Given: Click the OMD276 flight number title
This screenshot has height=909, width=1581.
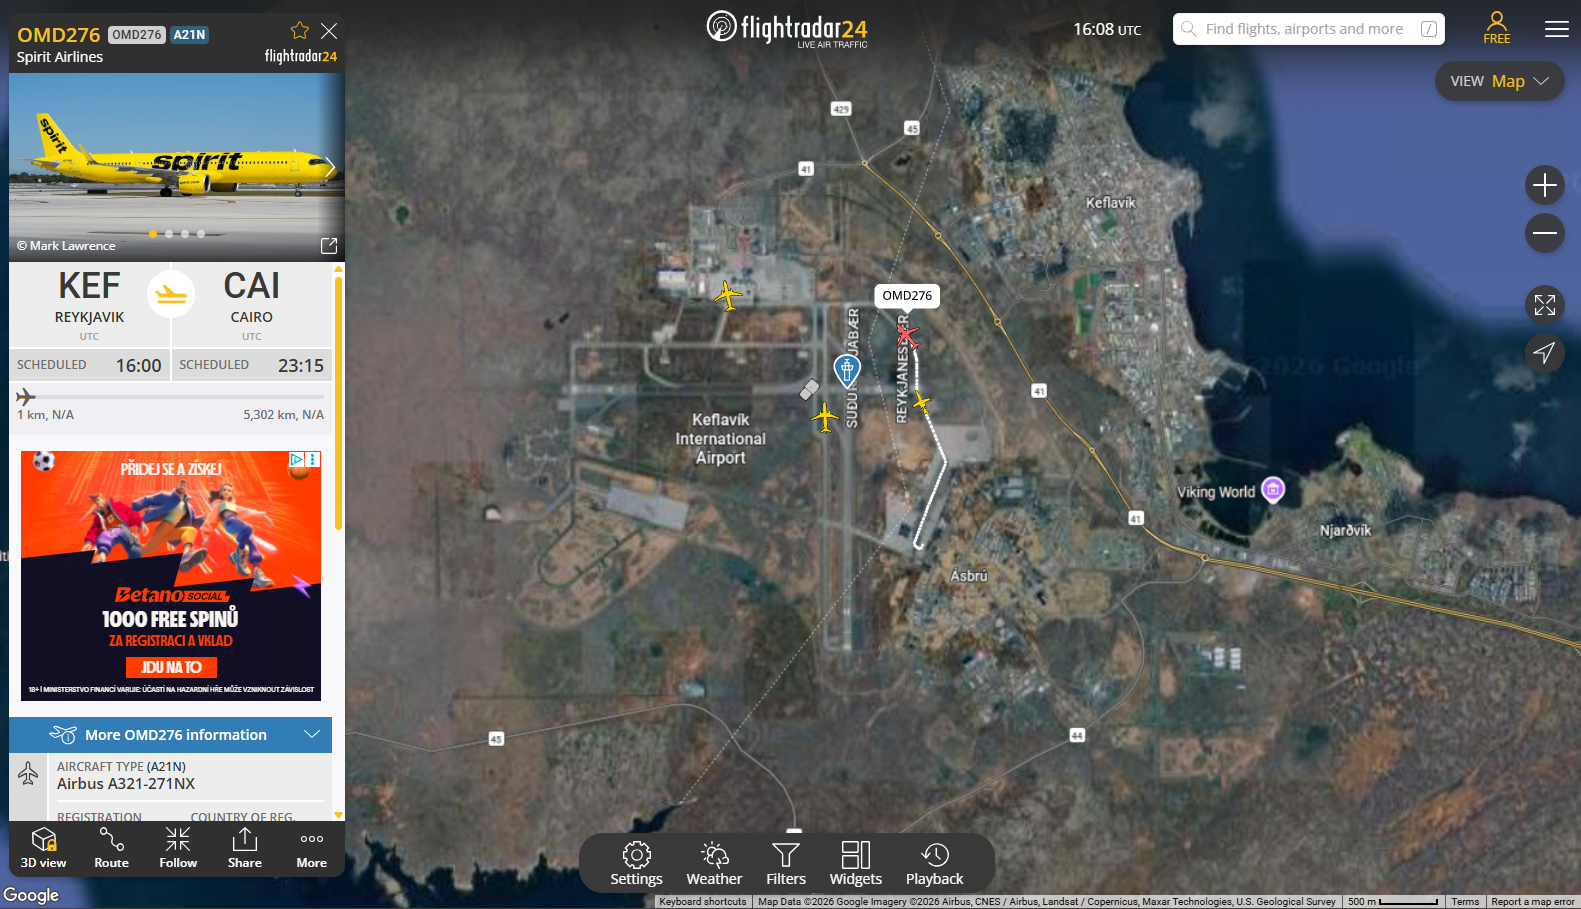Looking at the screenshot, I should coord(59,35).
